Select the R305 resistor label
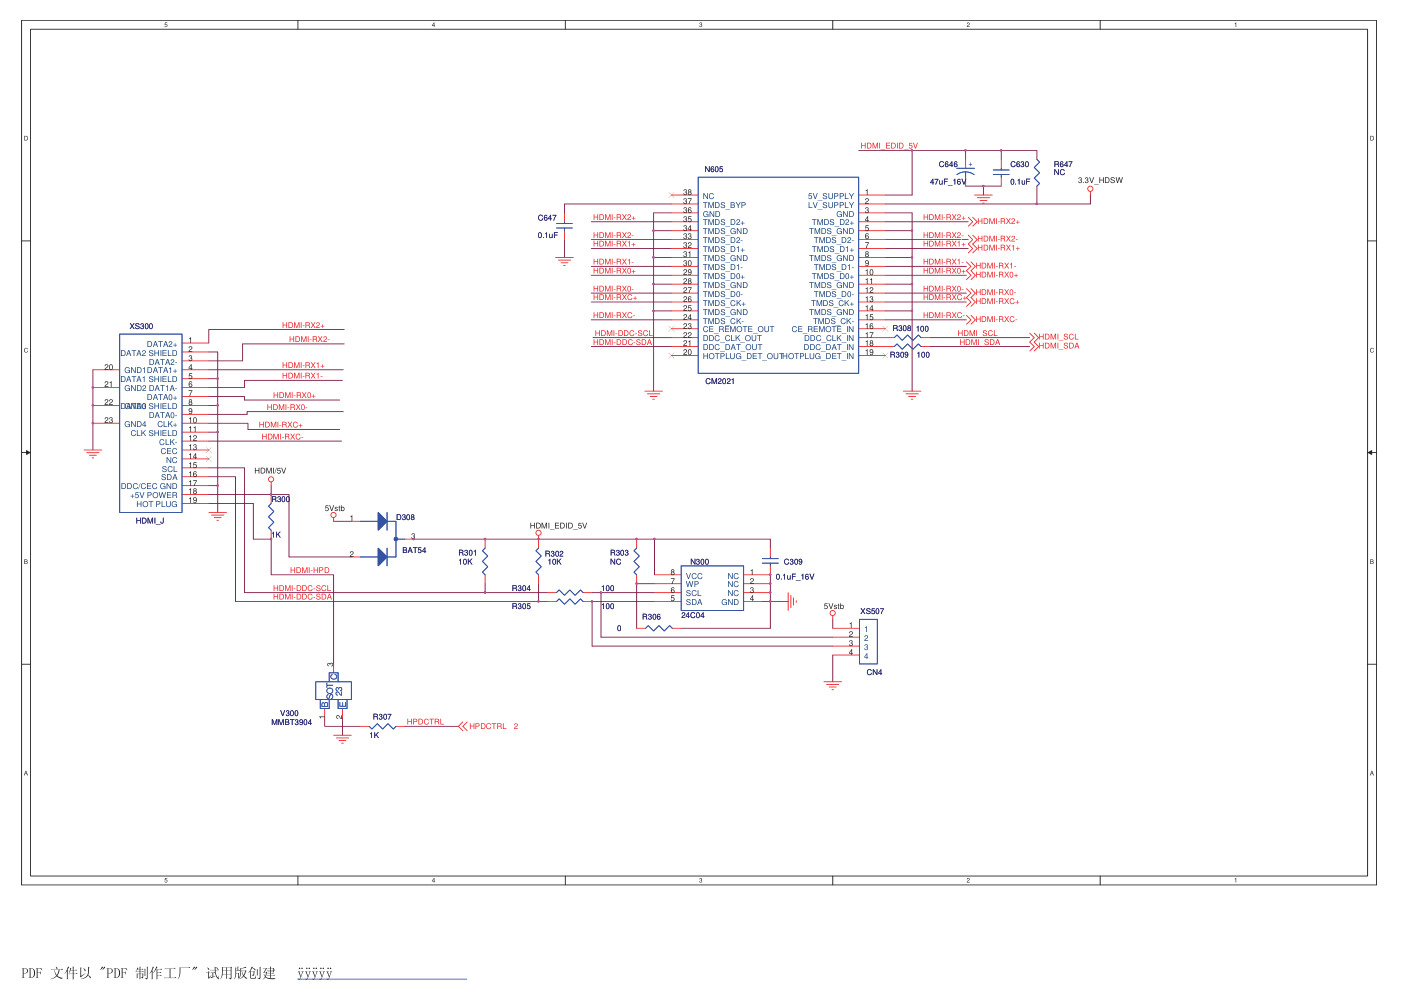This screenshot has height=993, width=1404. click(521, 607)
